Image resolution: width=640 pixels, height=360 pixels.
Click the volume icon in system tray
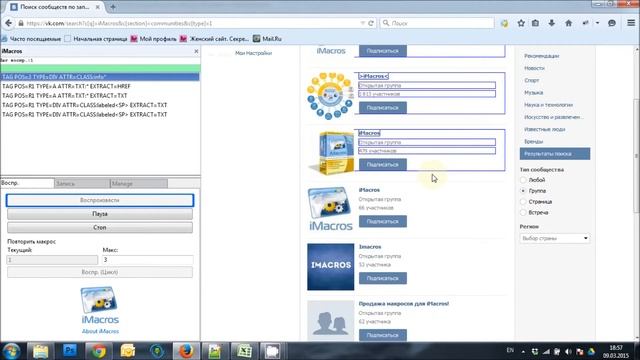click(x=568, y=351)
